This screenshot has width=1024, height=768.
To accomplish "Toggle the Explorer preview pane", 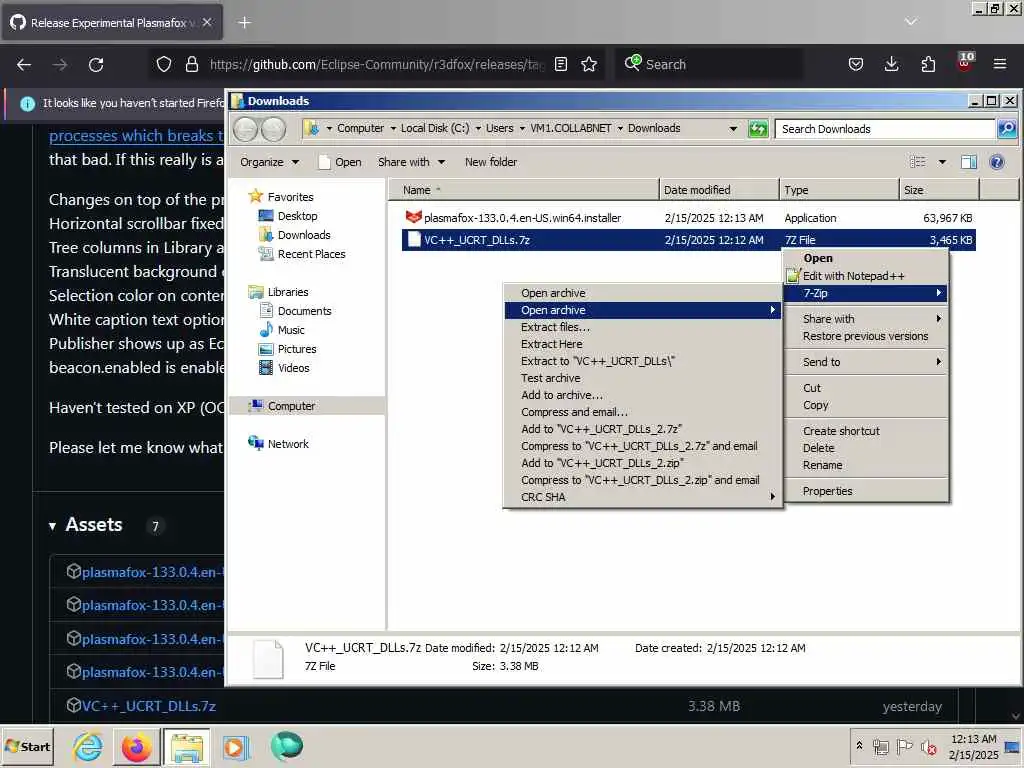I will [969, 162].
